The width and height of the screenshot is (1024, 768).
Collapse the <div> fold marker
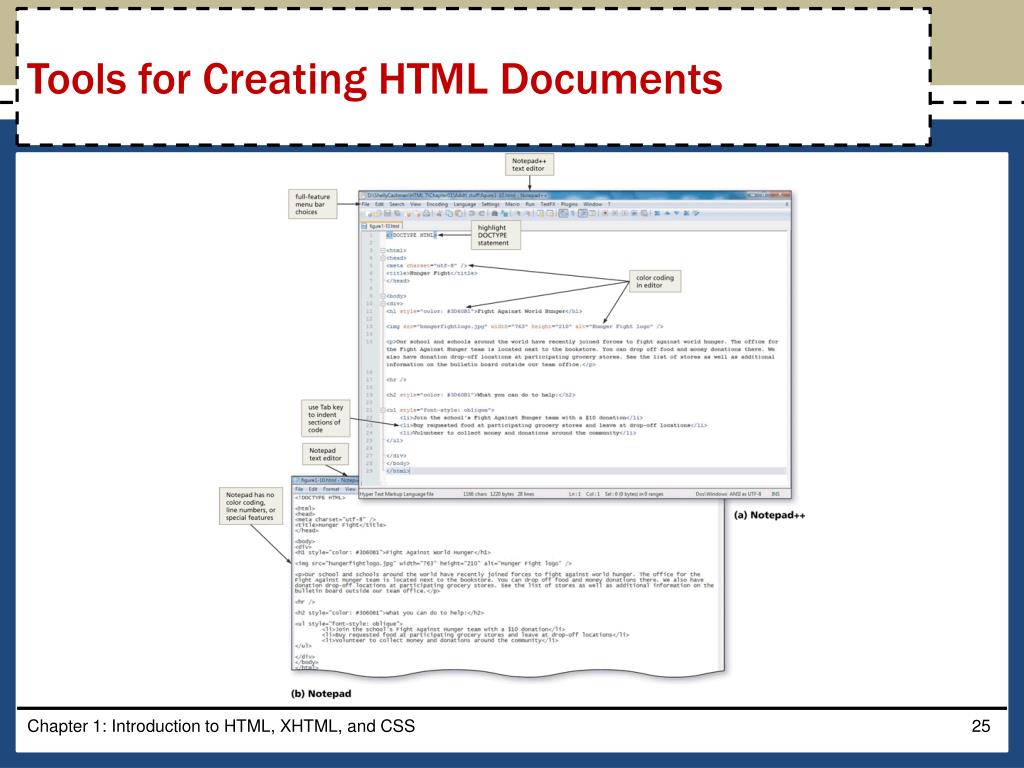[383, 304]
